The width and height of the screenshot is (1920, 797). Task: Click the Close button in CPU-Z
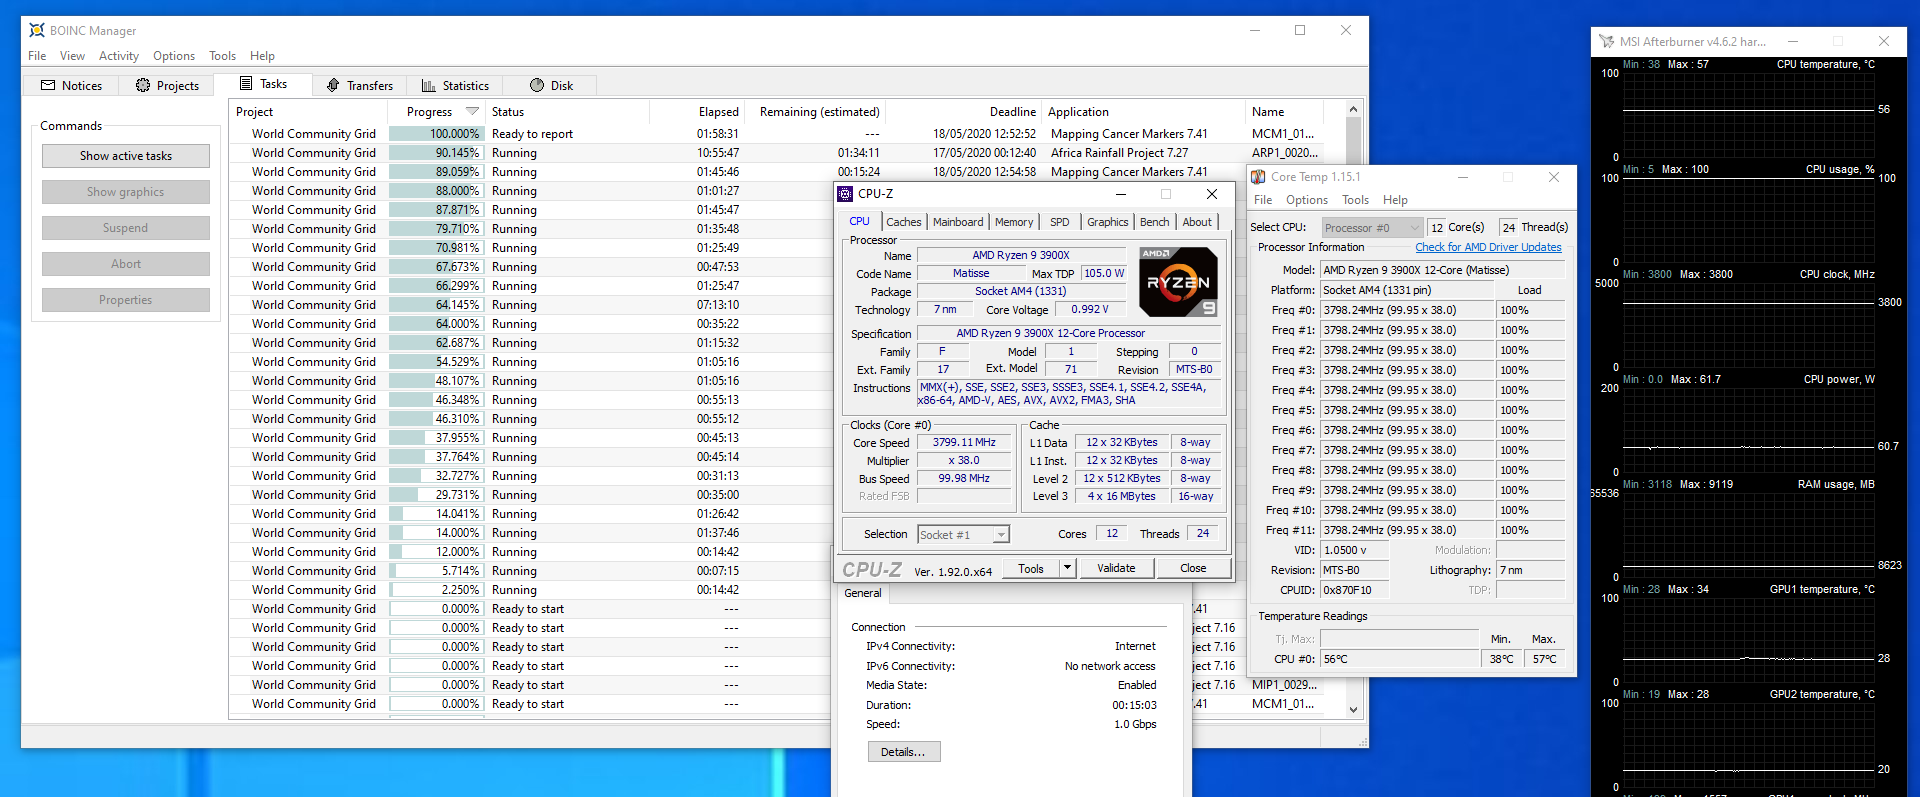pos(1193,568)
